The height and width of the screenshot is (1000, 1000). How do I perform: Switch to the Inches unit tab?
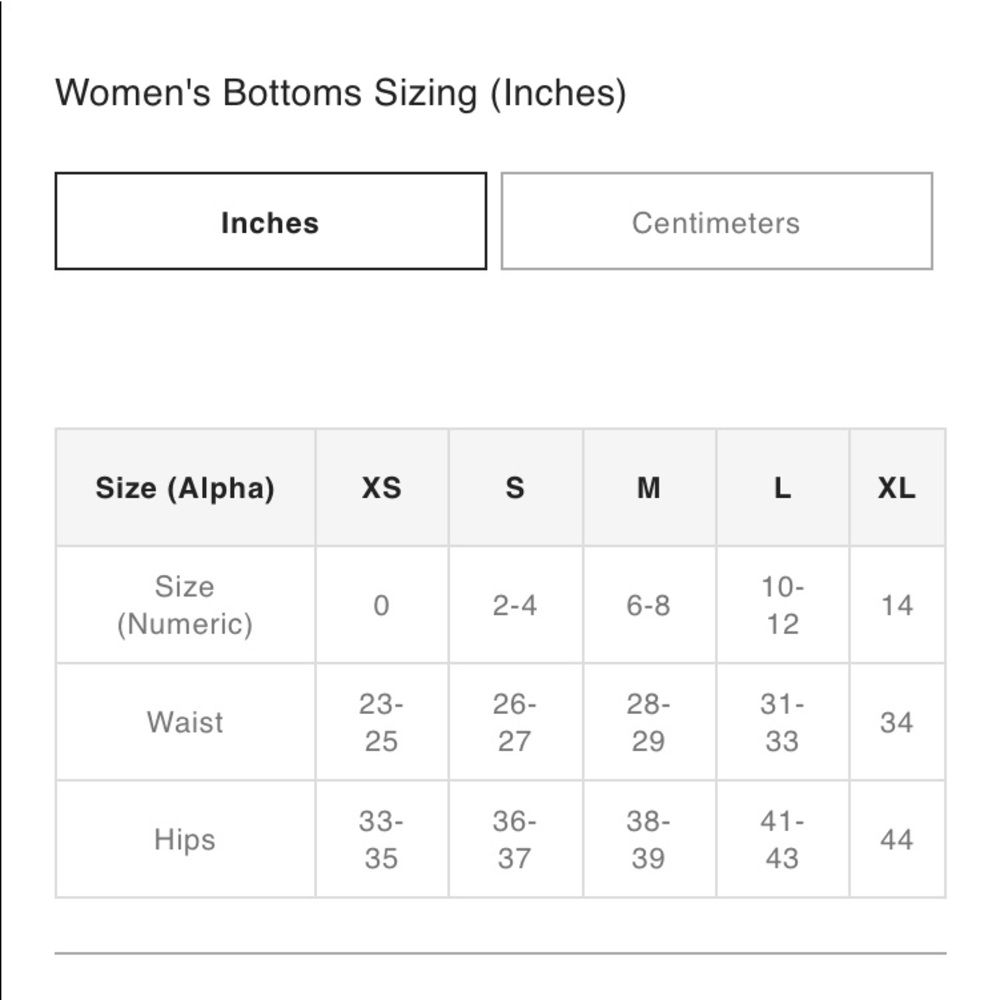(x=270, y=221)
